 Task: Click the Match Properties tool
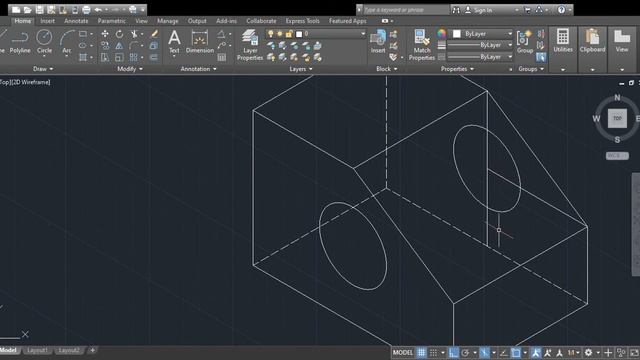[422, 45]
